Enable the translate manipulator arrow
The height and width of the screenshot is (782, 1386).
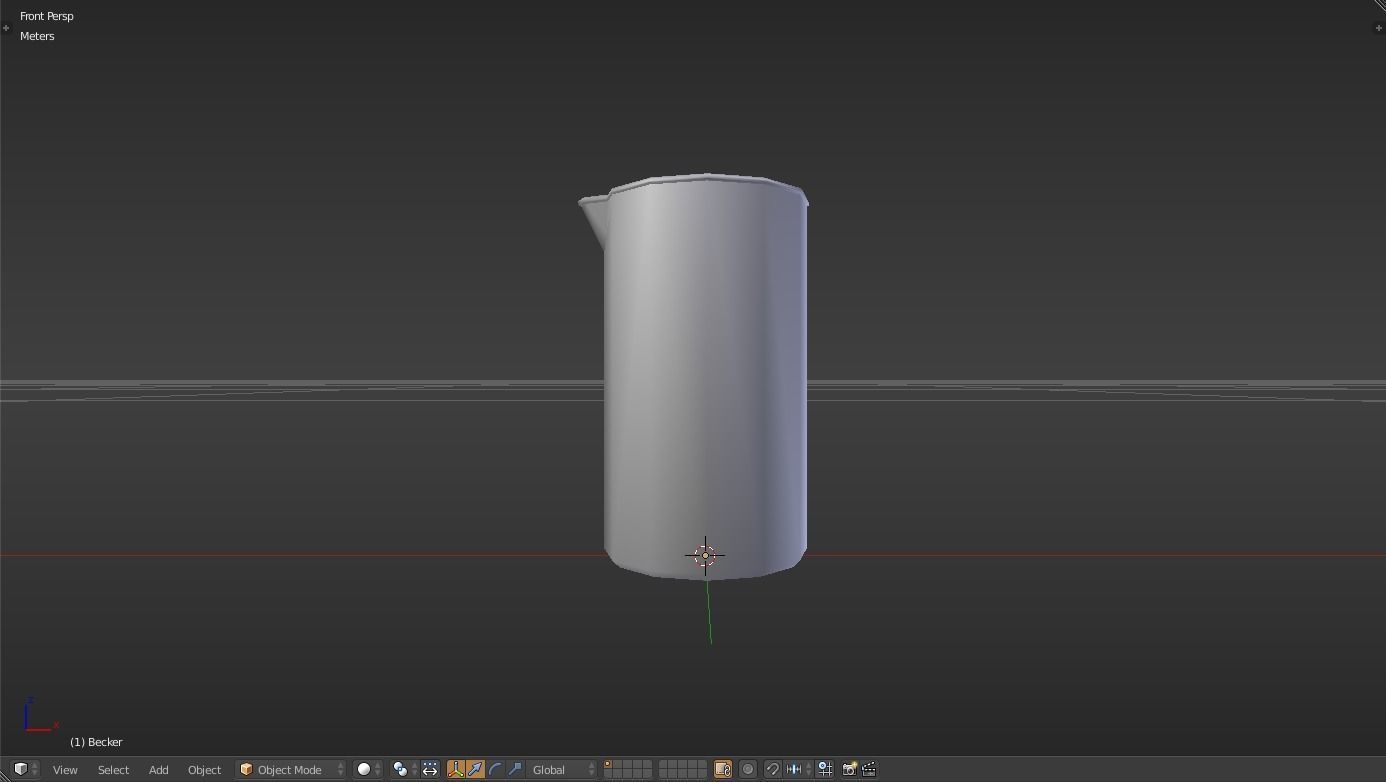coord(475,769)
